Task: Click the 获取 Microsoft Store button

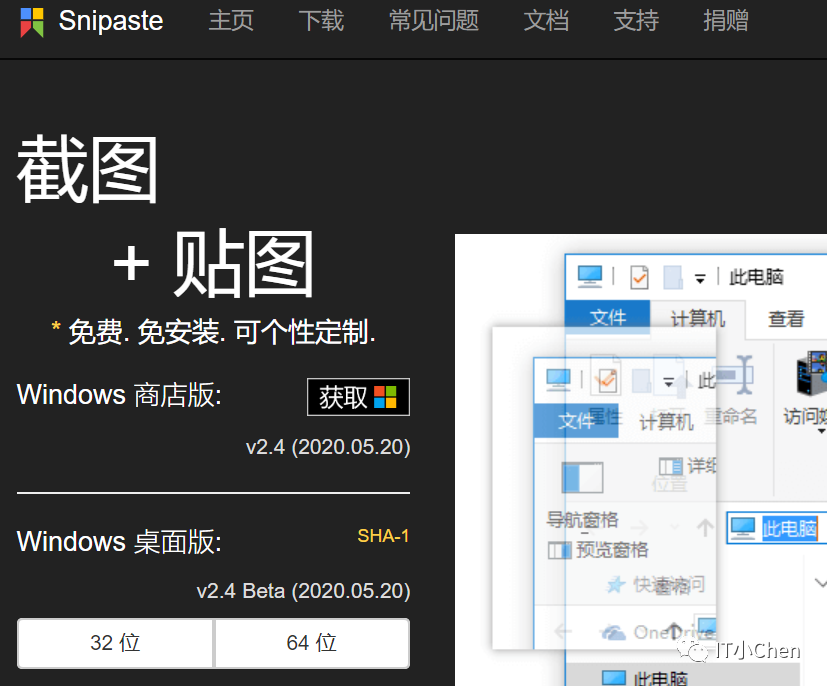Action: tap(358, 397)
